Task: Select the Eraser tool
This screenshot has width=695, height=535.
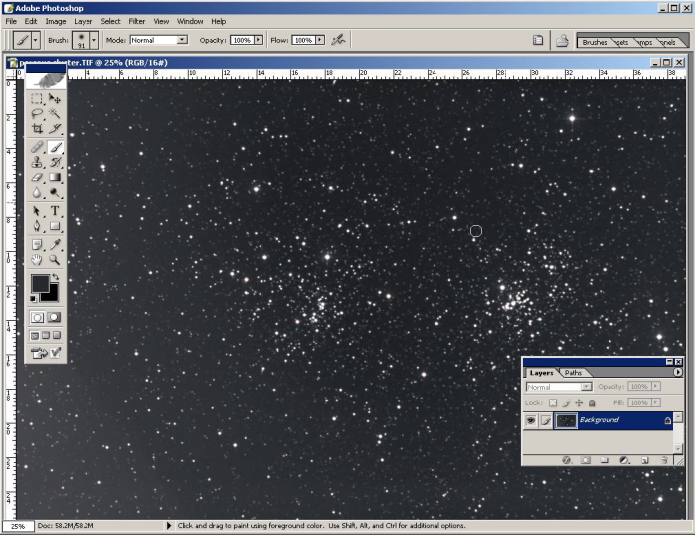Action: point(37,177)
